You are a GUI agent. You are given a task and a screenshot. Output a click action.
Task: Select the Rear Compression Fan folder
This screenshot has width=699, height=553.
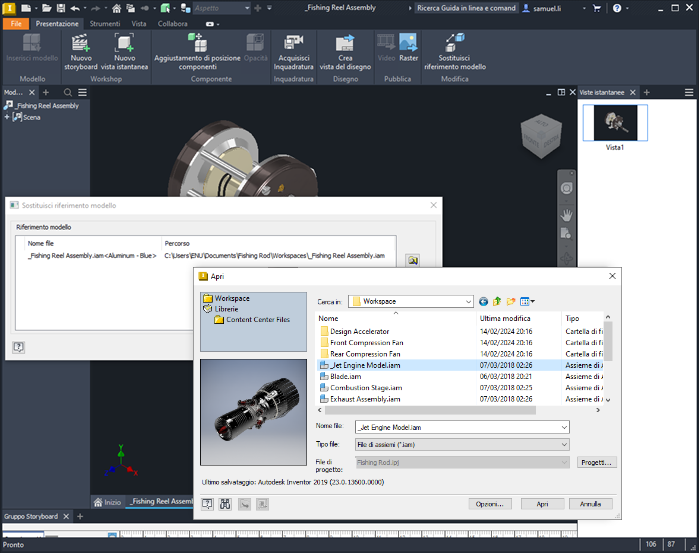[x=365, y=354]
